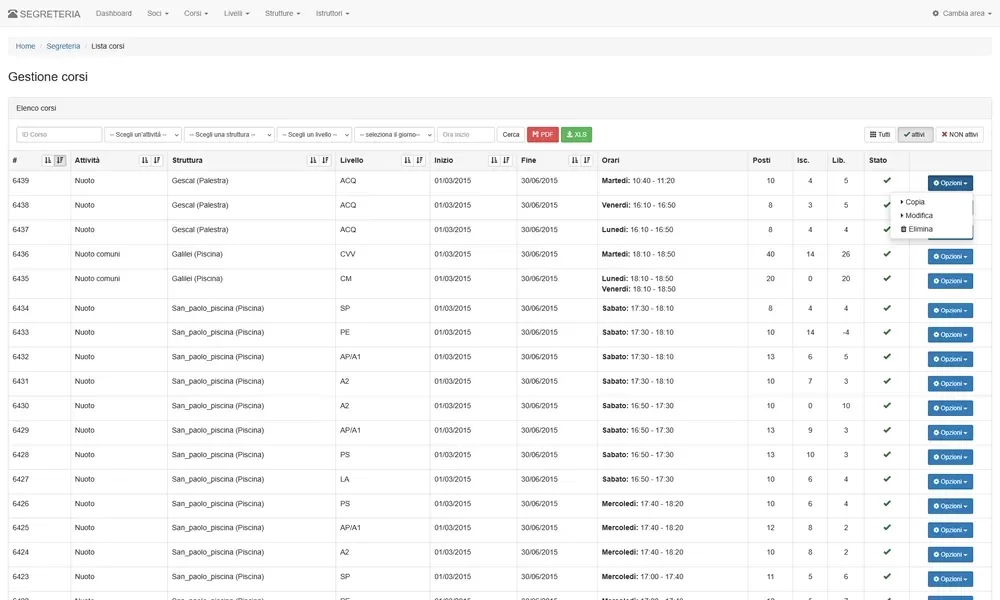Choose Modifica from the options menu
This screenshot has height=600, width=1000.
pos(916,216)
